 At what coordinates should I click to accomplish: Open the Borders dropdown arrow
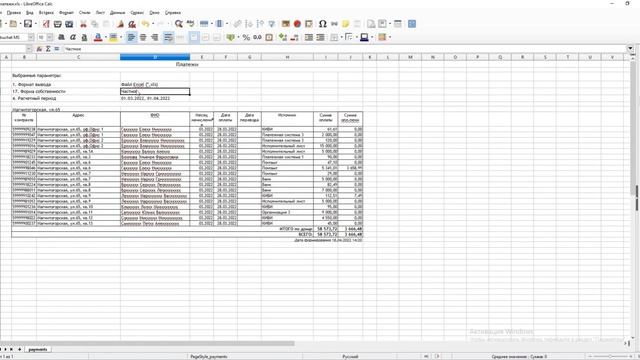pyautogui.click(x=342, y=37)
